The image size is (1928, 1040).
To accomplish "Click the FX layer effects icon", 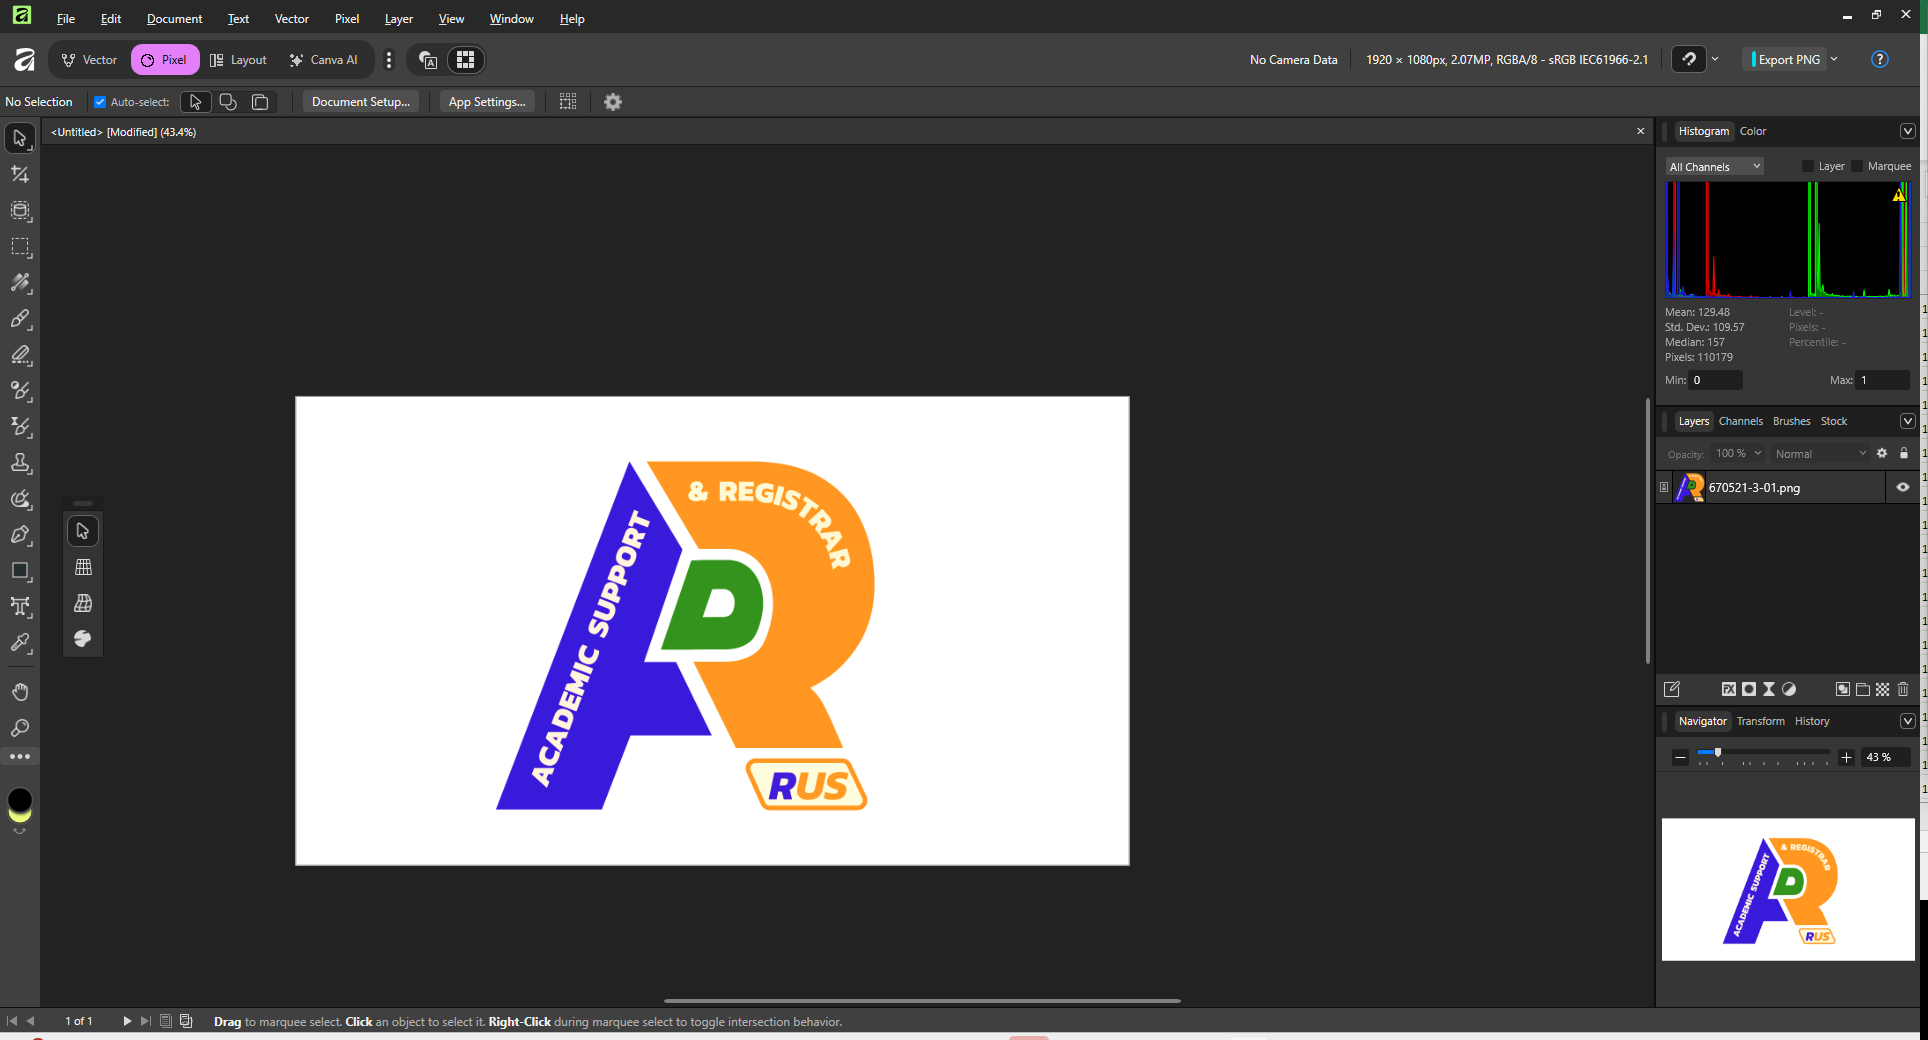I will tap(1728, 689).
